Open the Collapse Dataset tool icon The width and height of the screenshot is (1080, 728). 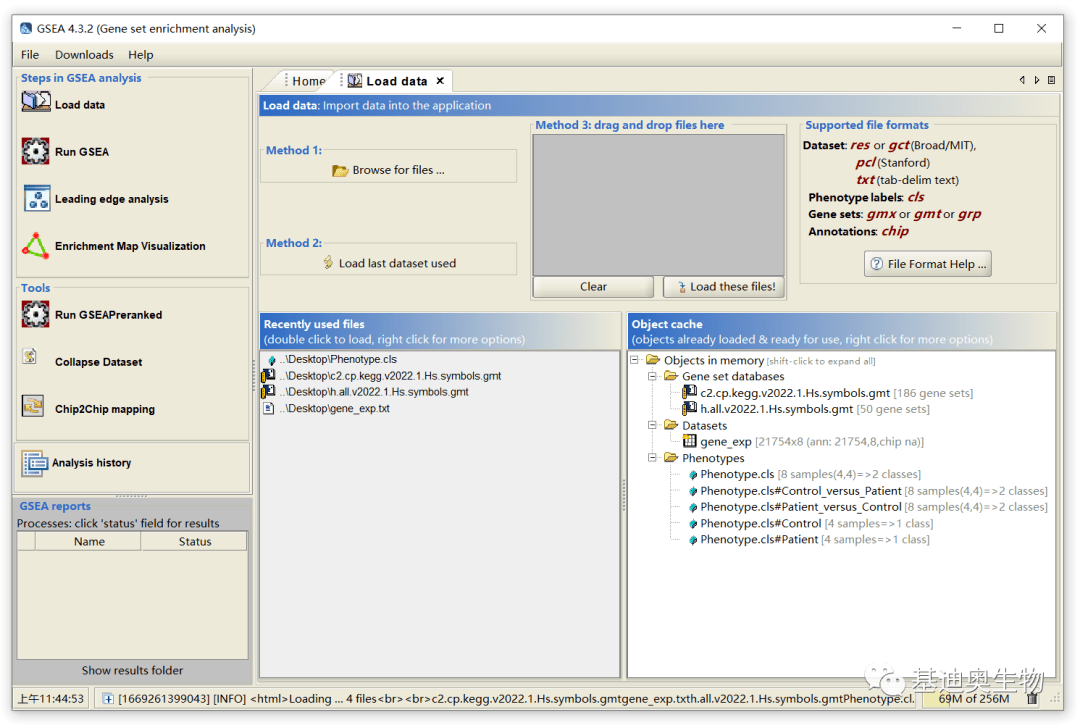click(x=31, y=358)
